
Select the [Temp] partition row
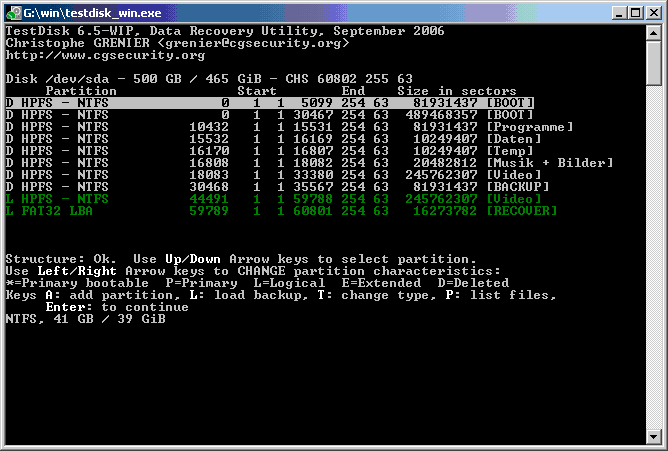[269, 151]
